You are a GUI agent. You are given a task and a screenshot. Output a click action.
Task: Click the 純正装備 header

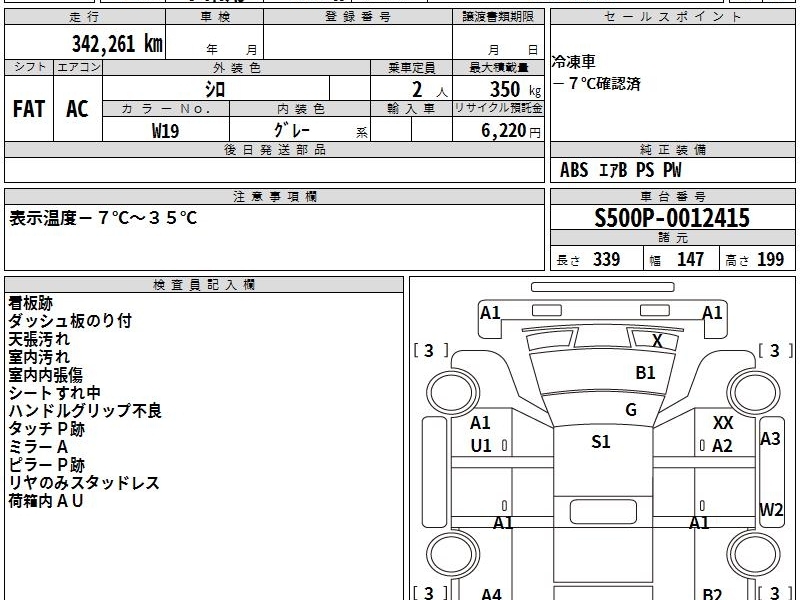click(672, 150)
